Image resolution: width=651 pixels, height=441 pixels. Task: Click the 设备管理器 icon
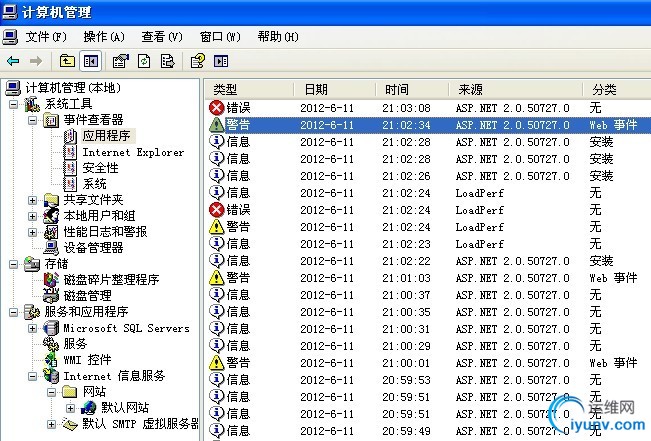click(51, 247)
